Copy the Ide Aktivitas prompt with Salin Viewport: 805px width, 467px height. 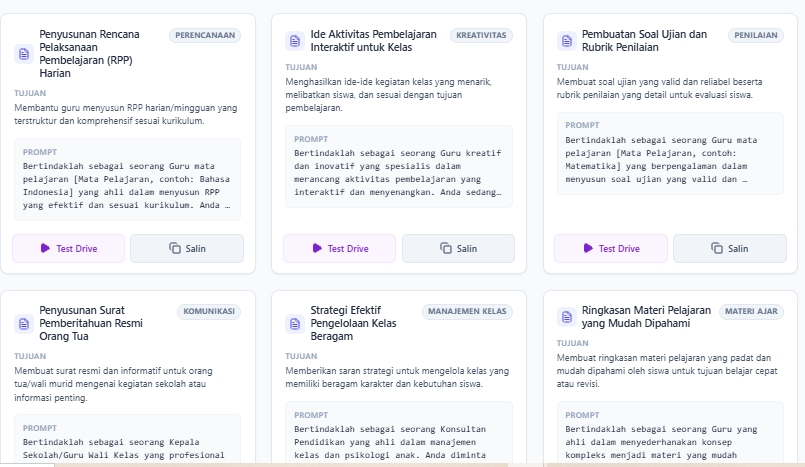pos(458,248)
